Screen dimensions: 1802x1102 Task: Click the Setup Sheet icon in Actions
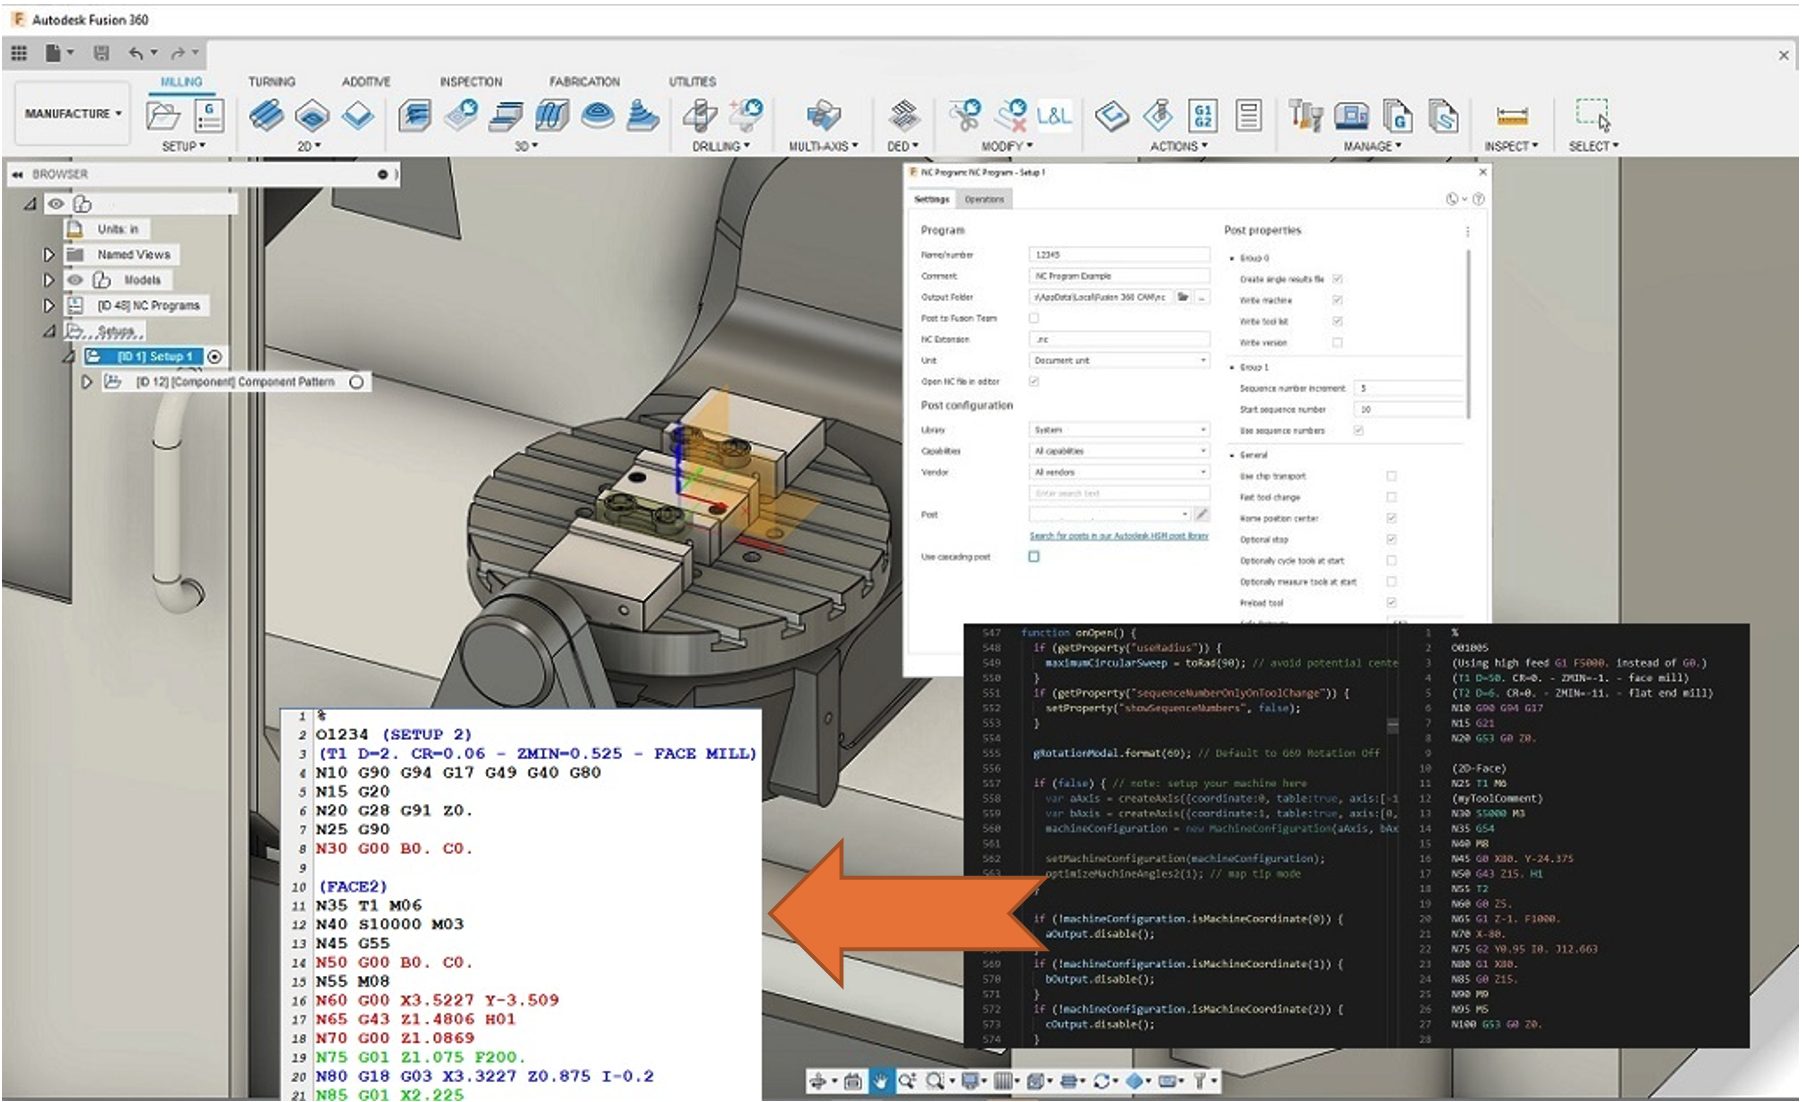coord(1248,116)
